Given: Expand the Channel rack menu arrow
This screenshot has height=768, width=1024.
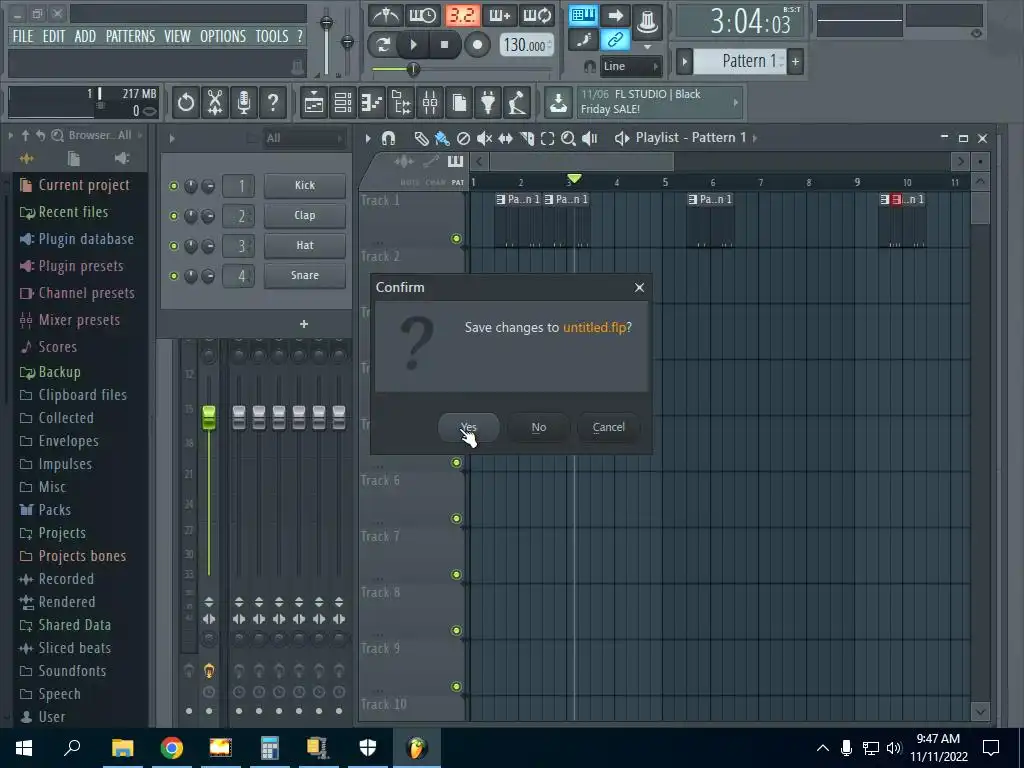Looking at the screenshot, I should [172, 138].
